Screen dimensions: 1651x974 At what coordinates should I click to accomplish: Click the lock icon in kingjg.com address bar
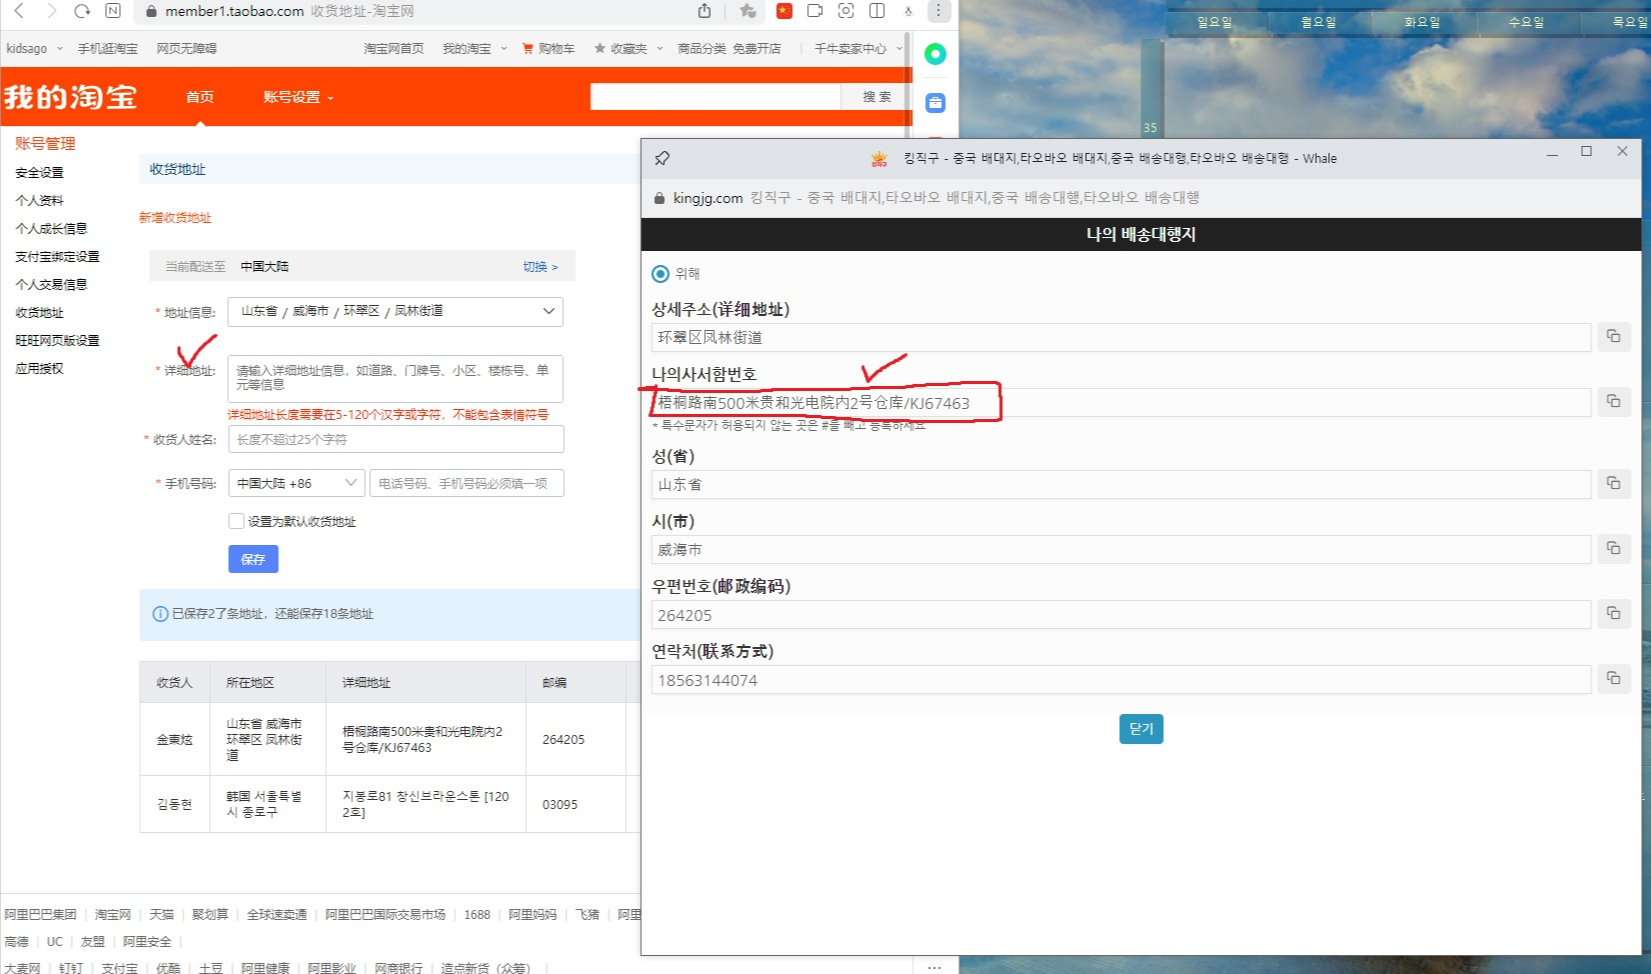pyautogui.click(x=659, y=198)
